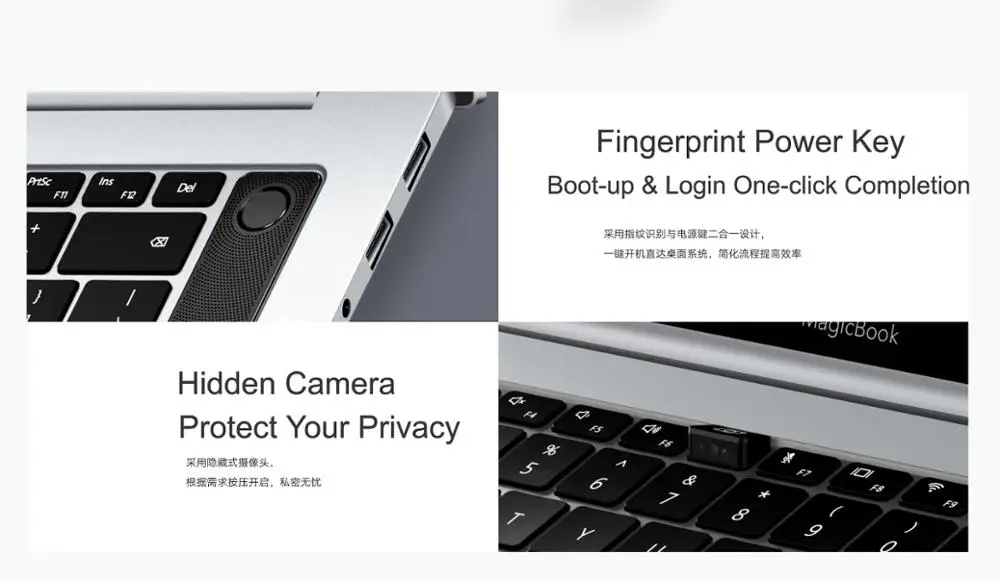The image size is (1000, 581).
Task: Click the Ins F12 key
Action: [119, 189]
